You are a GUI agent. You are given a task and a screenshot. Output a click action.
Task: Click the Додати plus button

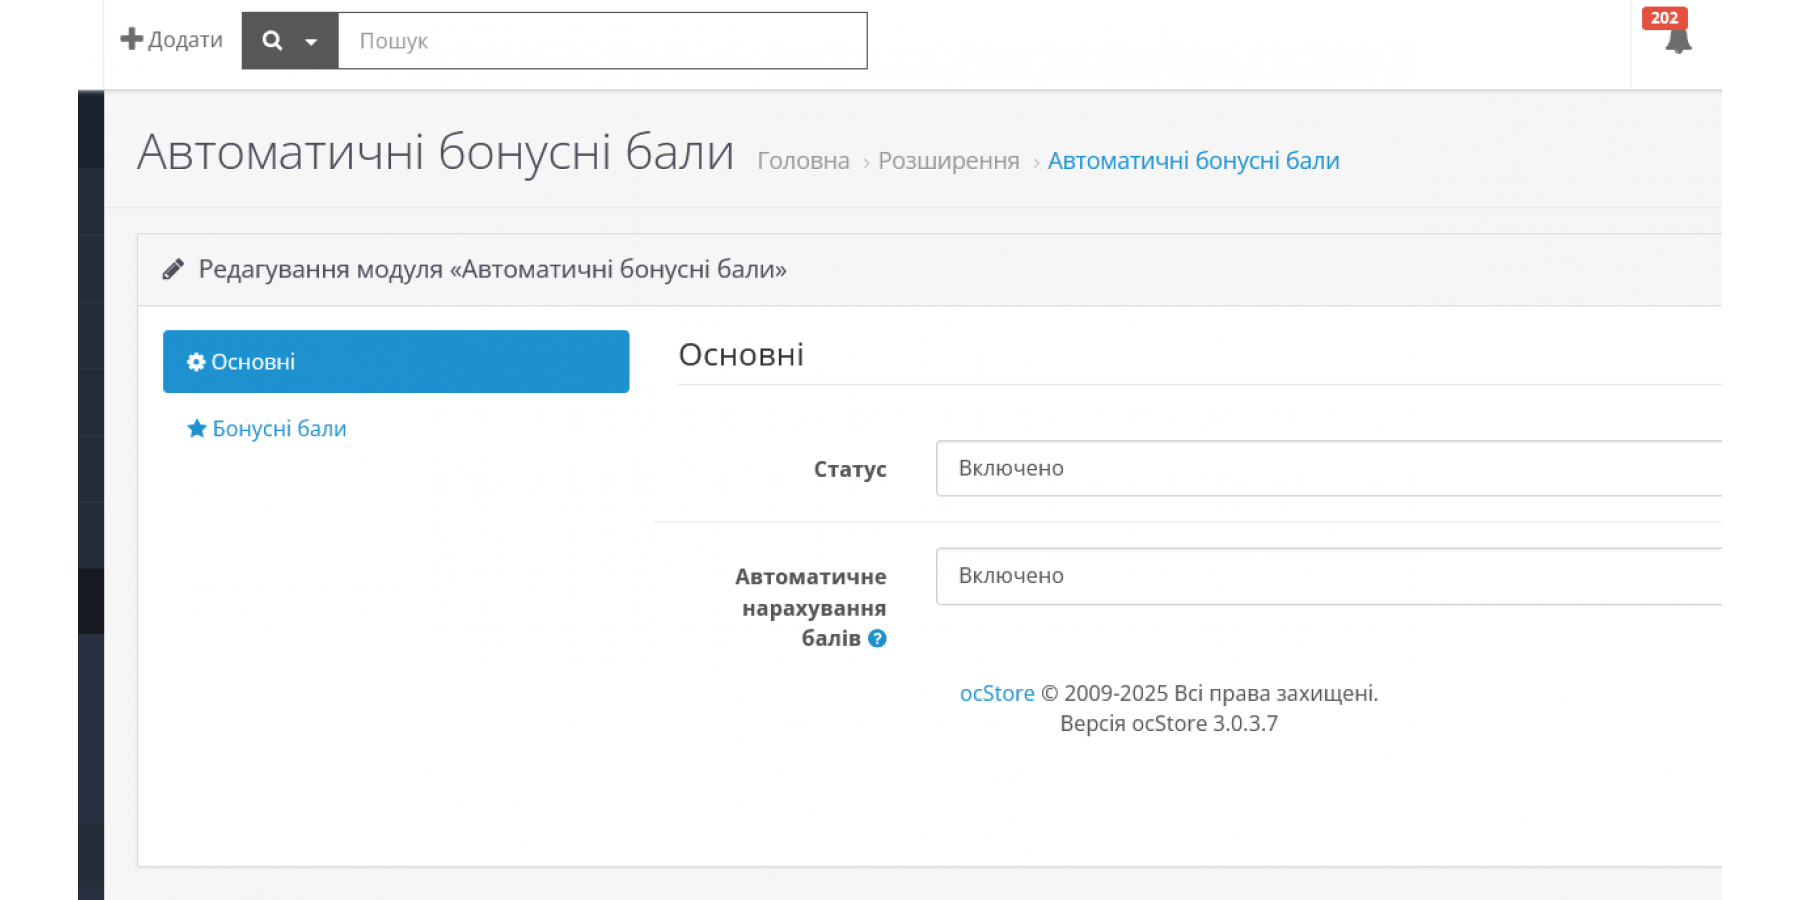pyautogui.click(x=171, y=40)
